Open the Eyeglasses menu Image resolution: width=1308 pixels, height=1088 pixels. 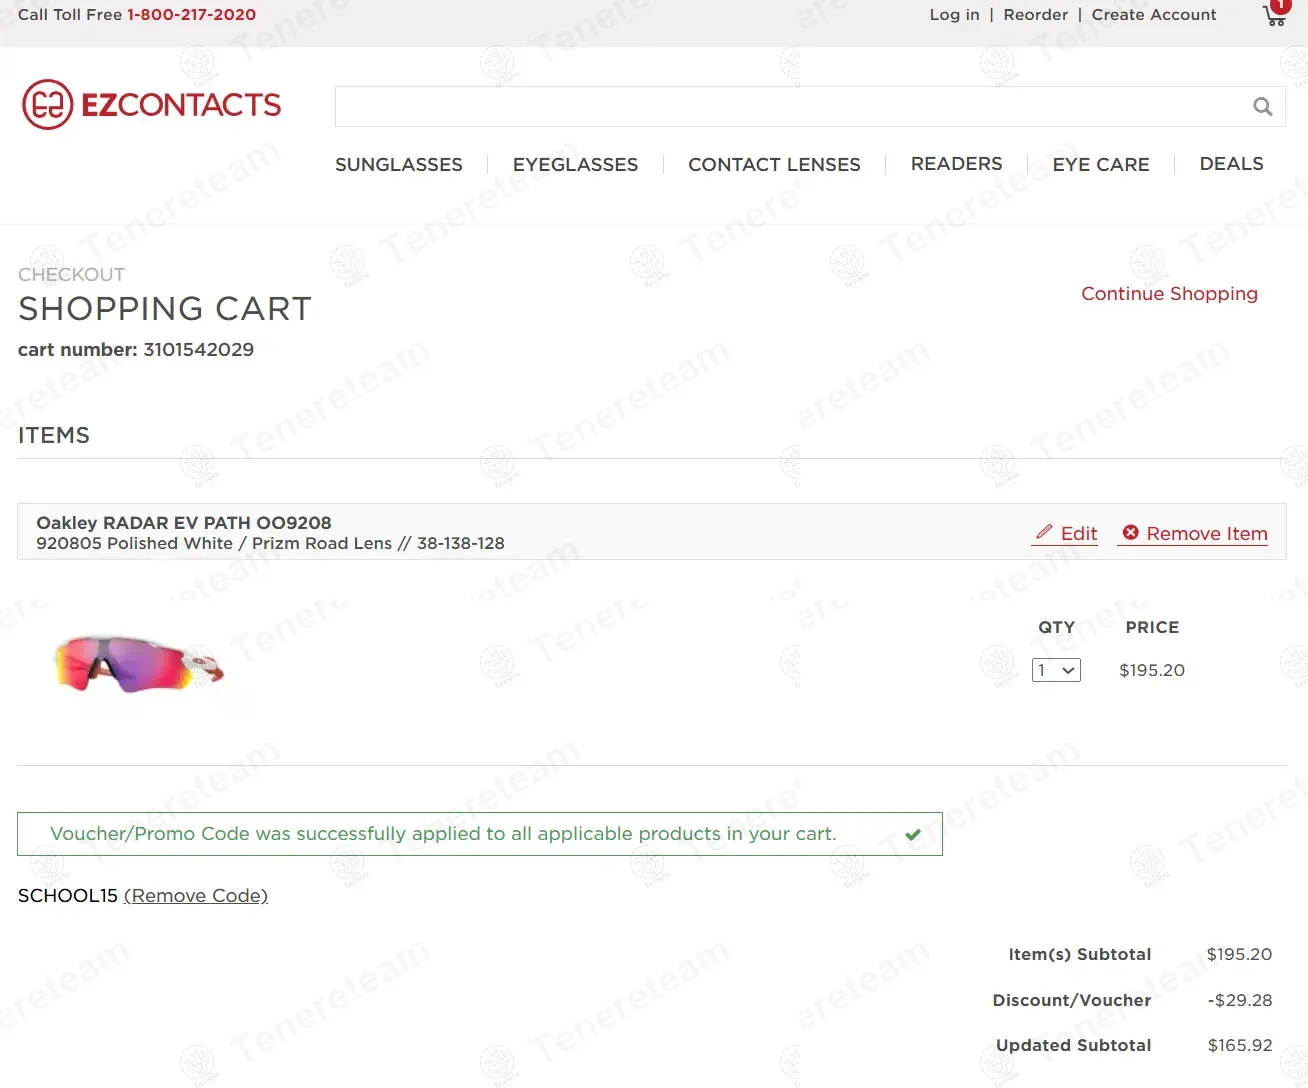pos(575,164)
